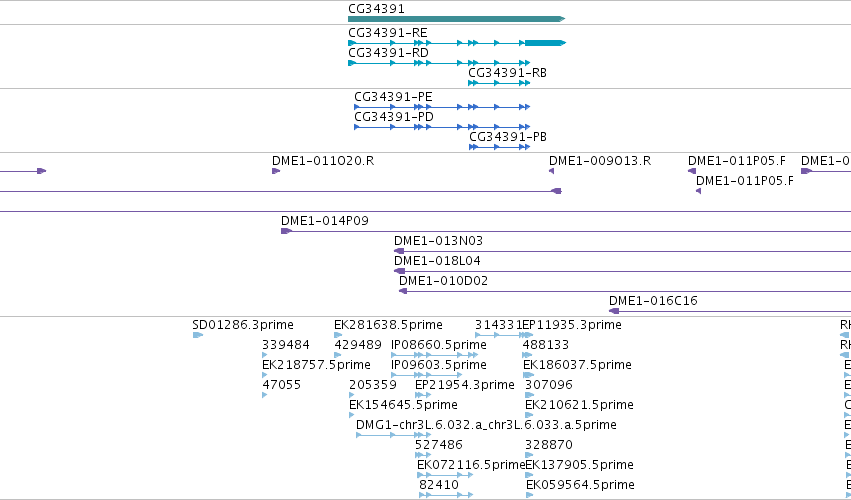Click the 328870 label

click(548, 445)
